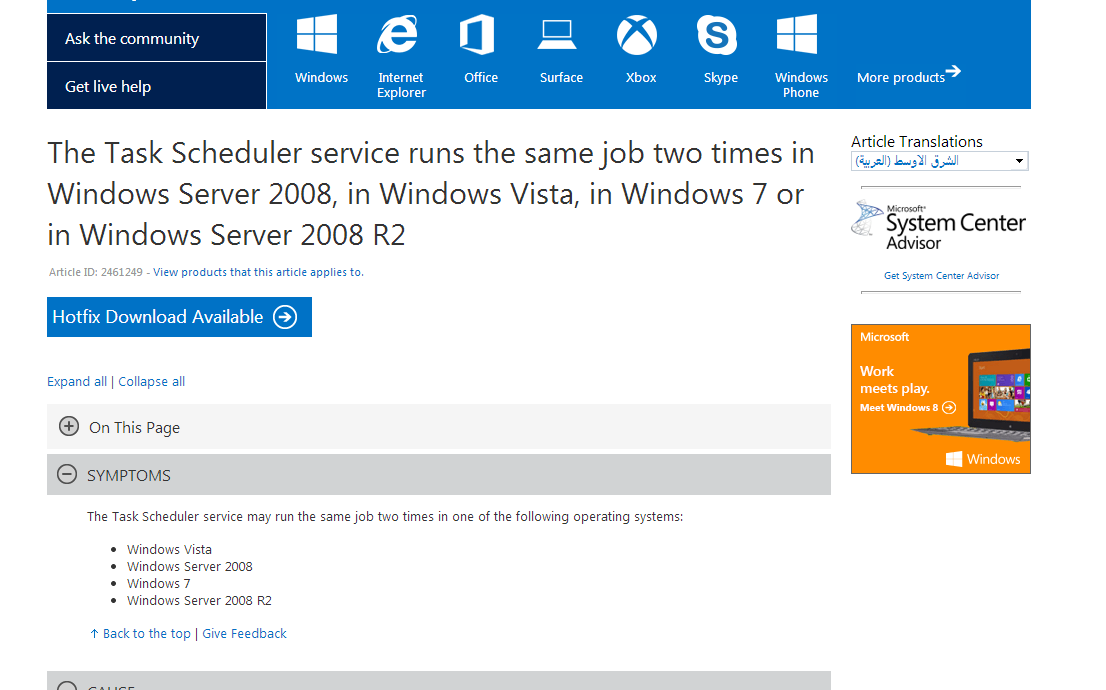Click the Article ID: 2461249 text
Screen dimensions: 1106x690
coord(96,272)
